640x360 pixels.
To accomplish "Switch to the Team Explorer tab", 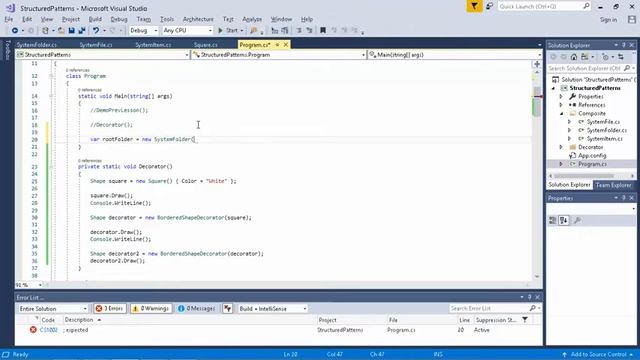I will (x=613, y=185).
